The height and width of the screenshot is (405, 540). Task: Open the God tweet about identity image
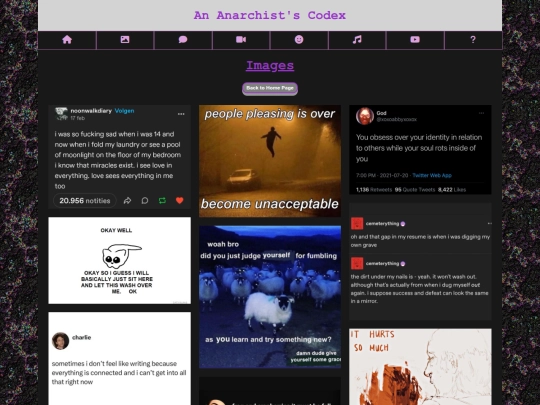[420, 149]
